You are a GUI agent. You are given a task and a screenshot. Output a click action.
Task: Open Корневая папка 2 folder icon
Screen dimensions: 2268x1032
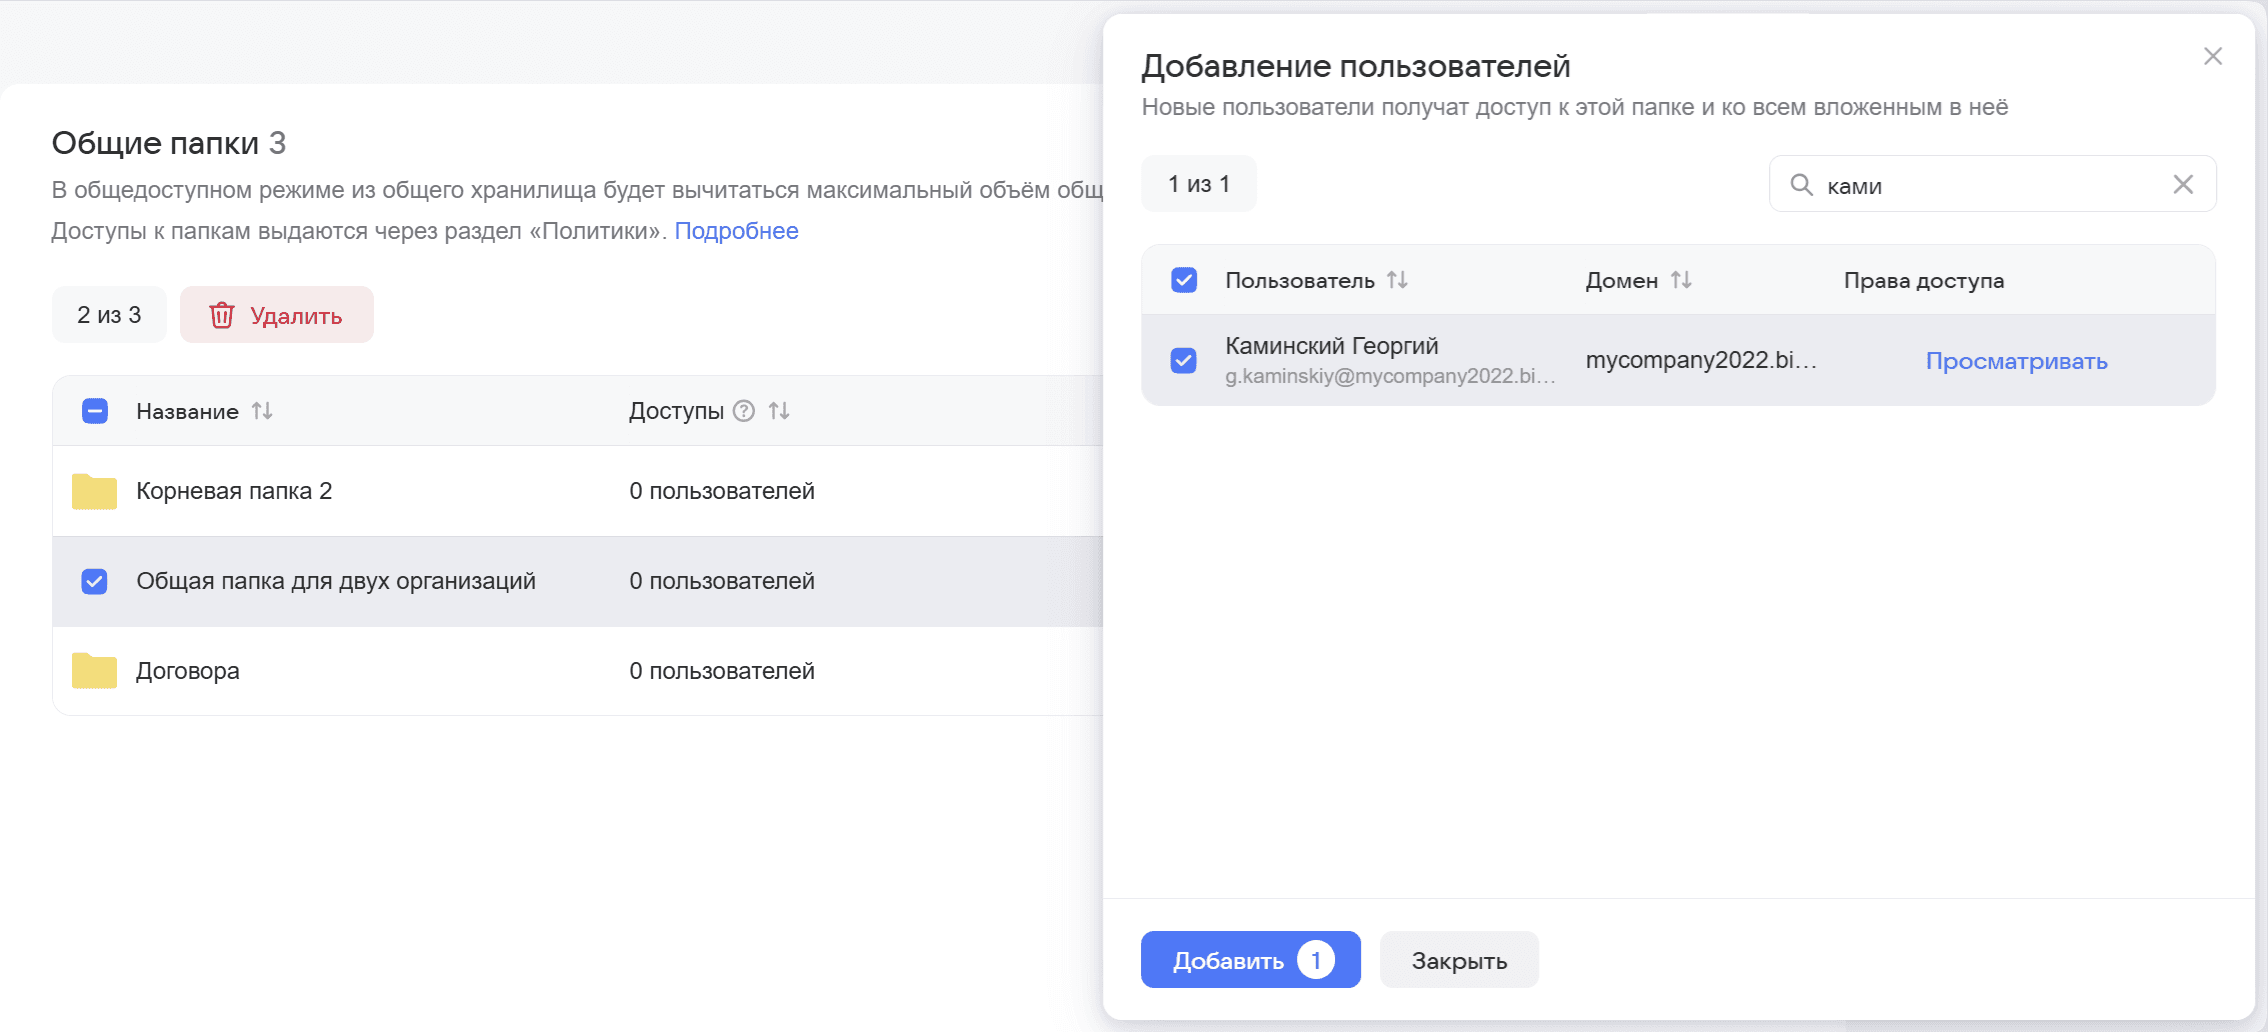94,491
